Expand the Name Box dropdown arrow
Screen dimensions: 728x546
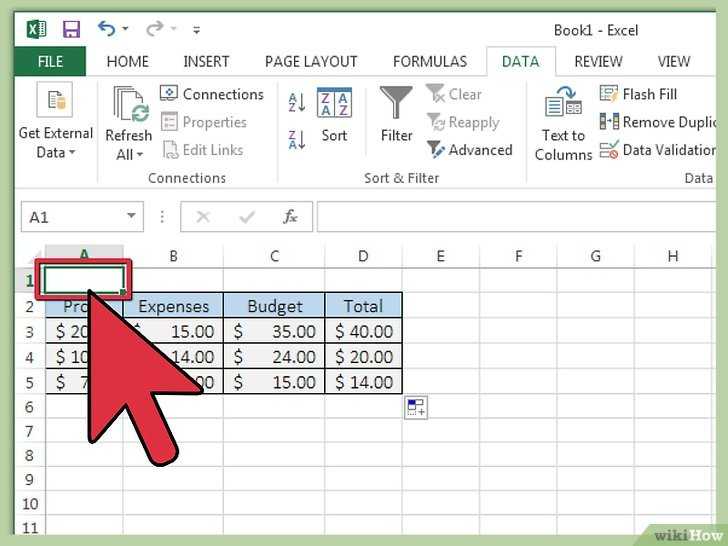pyautogui.click(x=131, y=216)
